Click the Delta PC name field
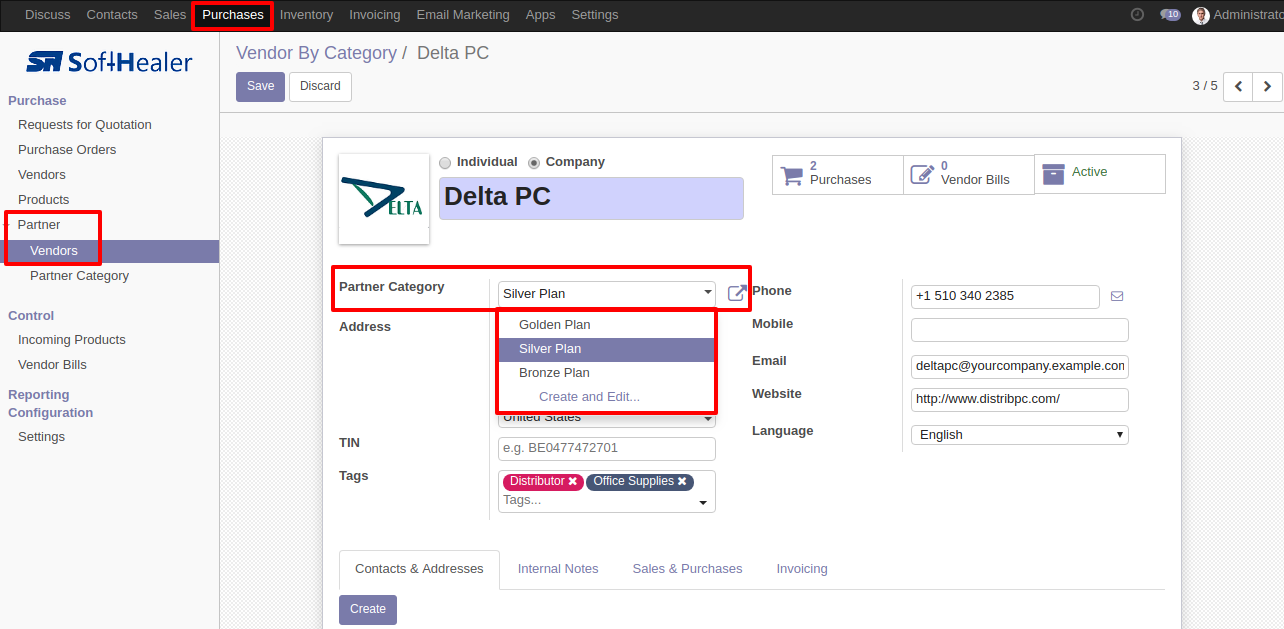Viewport: 1284px width, 629px height. (591, 198)
